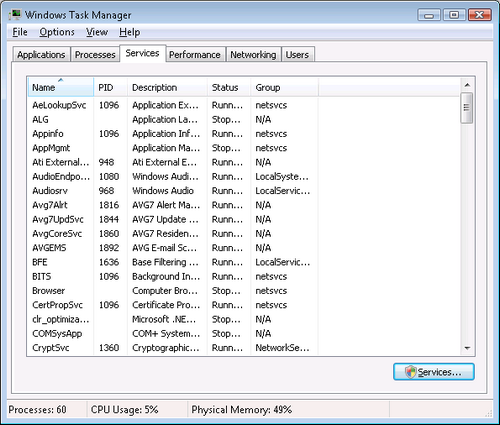The height and width of the screenshot is (425, 500).
Task: Open the Help menu
Action: coord(130,32)
